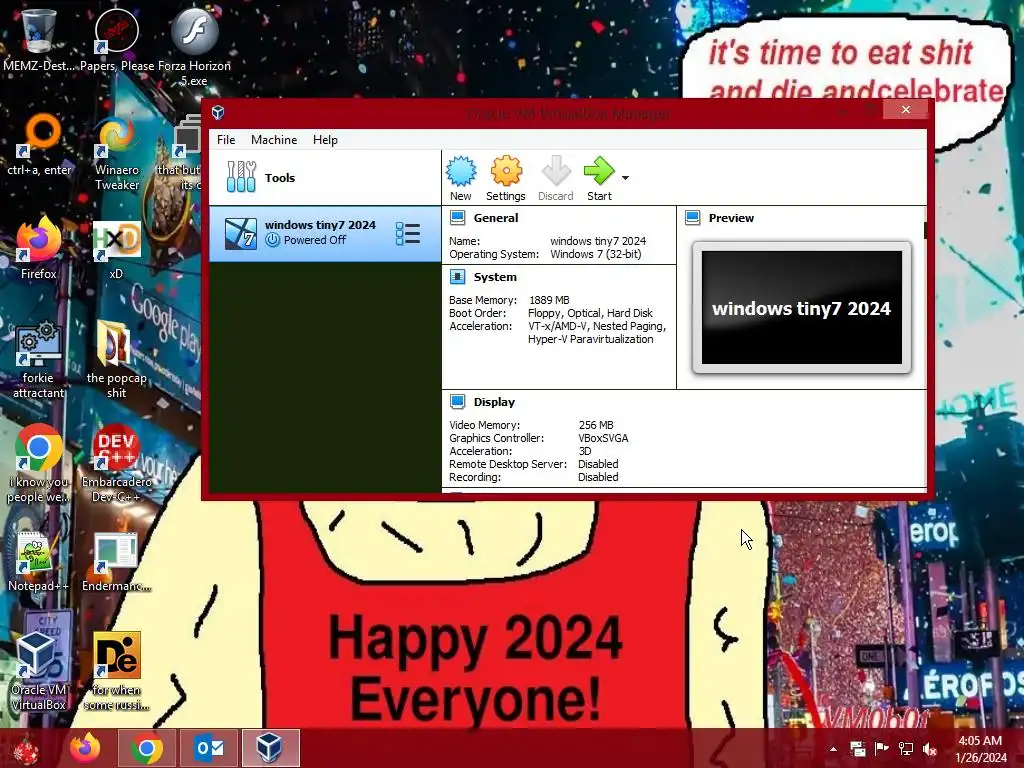Open the Forza Horizon 5.exe desktop icon
The image size is (1024, 768).
194,46
